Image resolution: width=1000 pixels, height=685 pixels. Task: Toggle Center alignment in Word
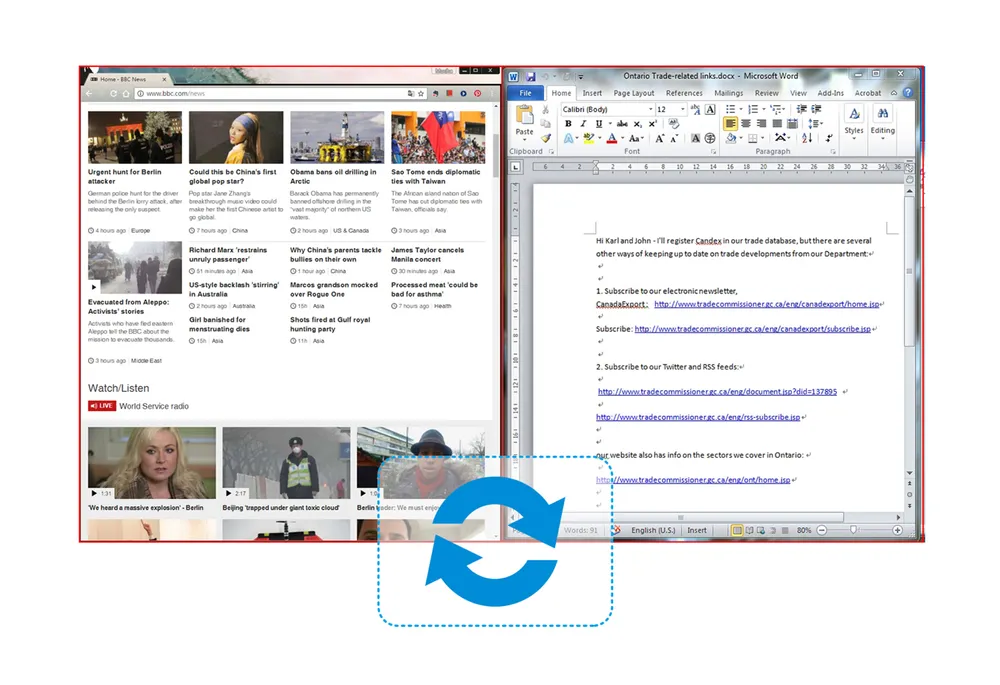click(x=746, y=124)
